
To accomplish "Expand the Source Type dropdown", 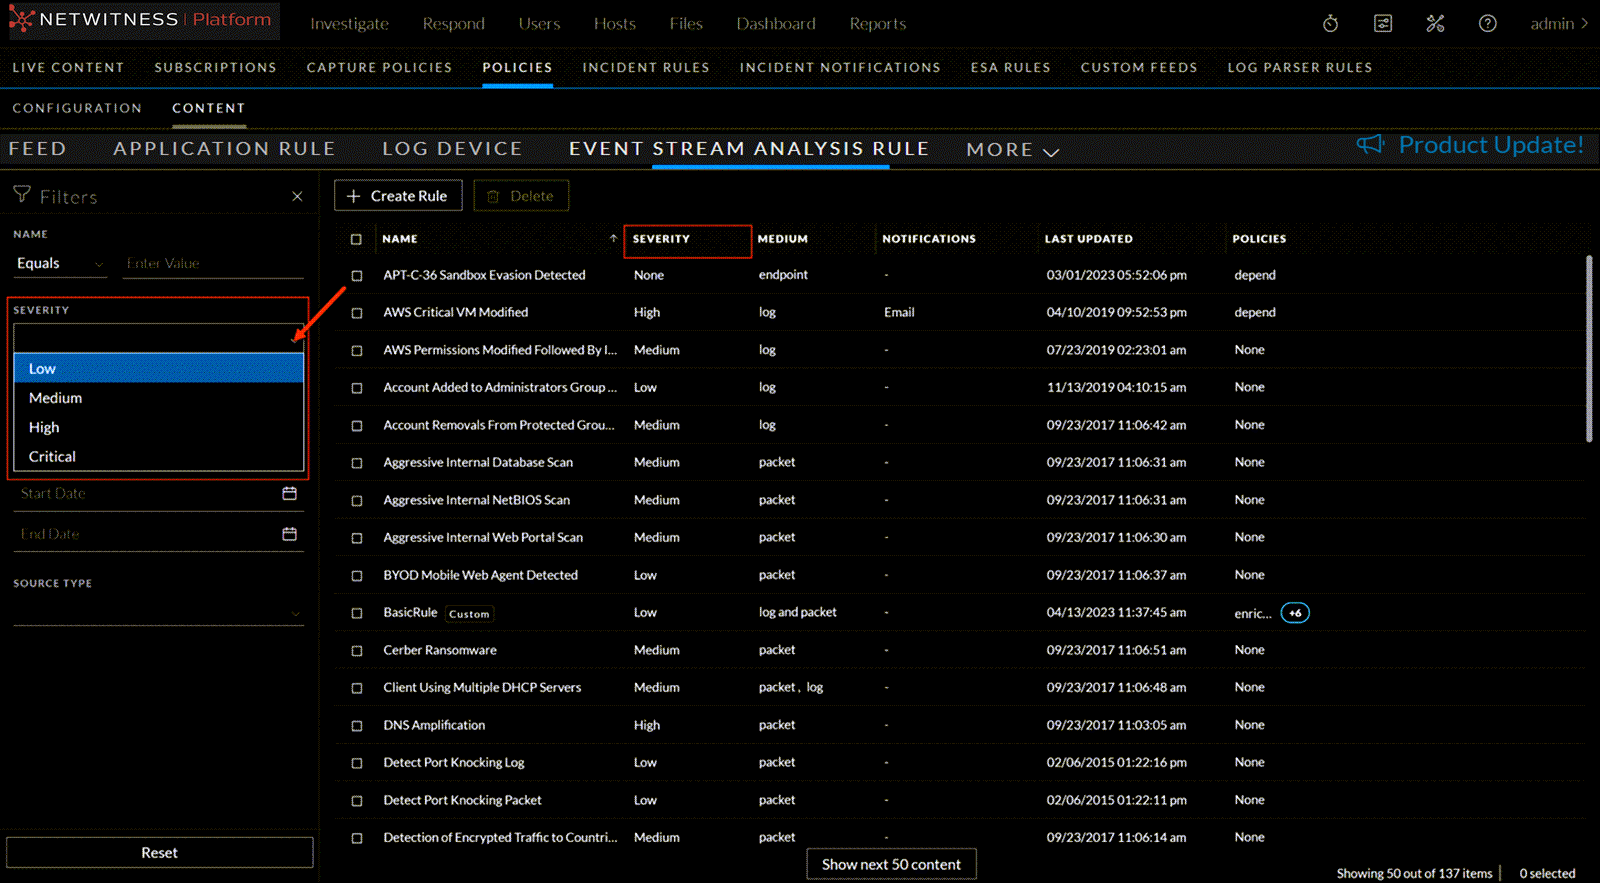I will pyautogui.click(x=294, y=613).
